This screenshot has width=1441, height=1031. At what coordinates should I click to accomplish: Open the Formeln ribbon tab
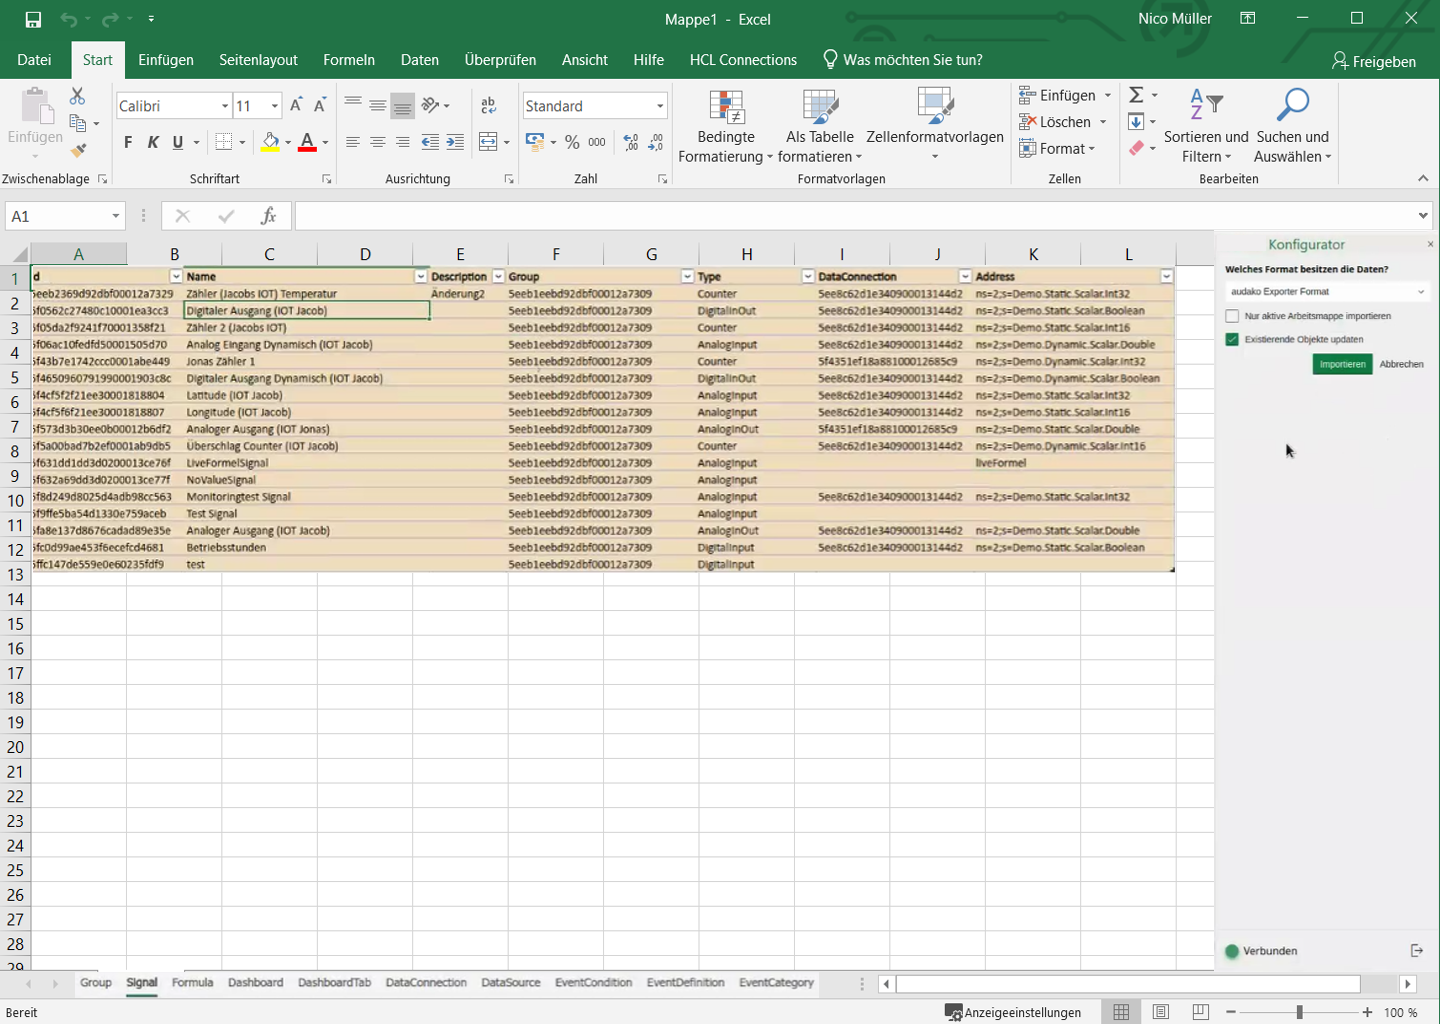(349, 60)
